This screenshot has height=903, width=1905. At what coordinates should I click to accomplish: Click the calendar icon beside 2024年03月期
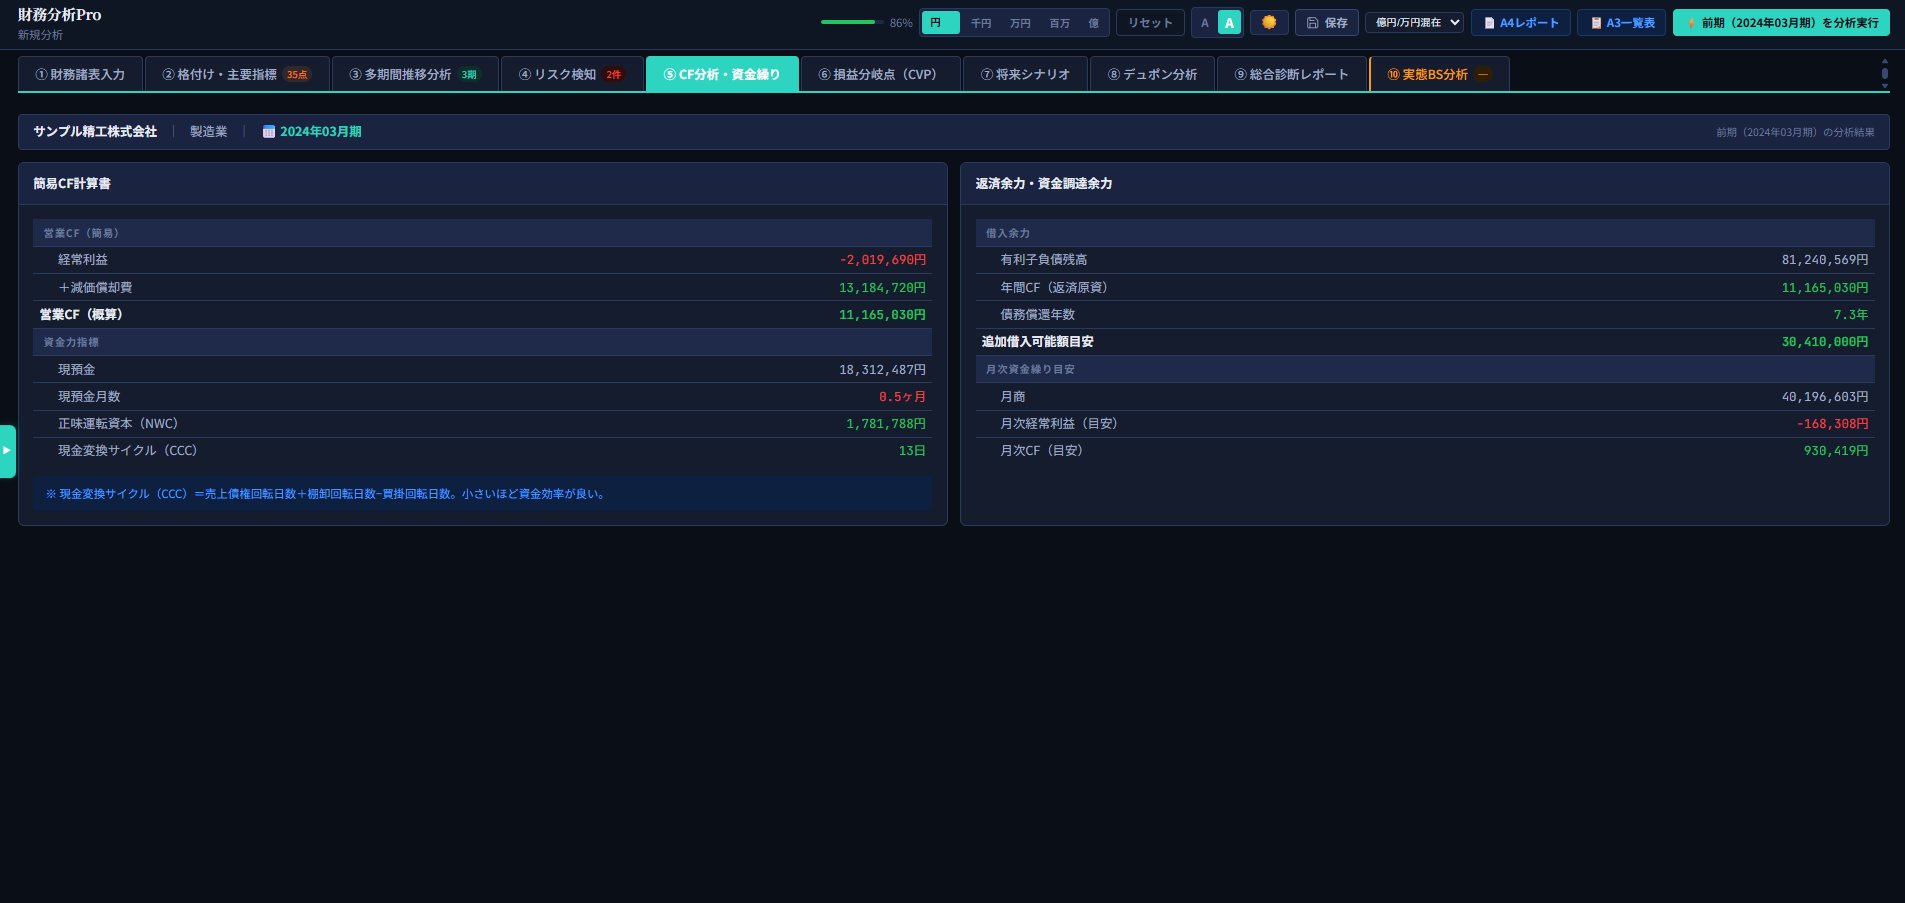point(269,132)
